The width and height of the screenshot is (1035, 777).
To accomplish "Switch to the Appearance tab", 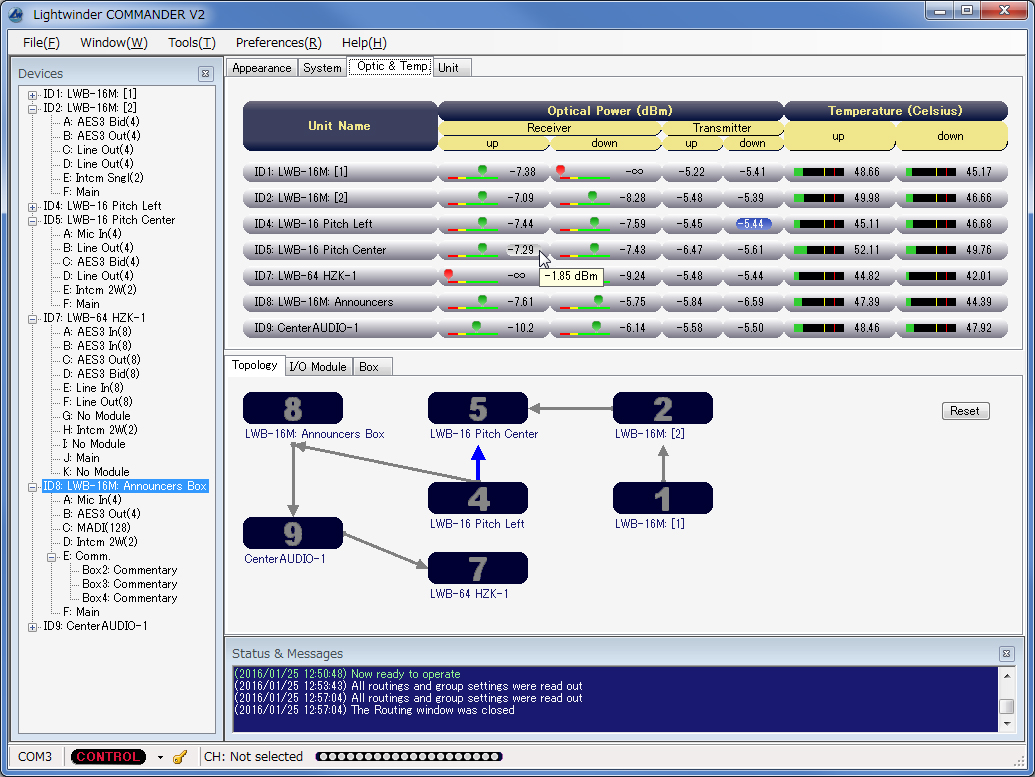I will click(x=261, y=68).
